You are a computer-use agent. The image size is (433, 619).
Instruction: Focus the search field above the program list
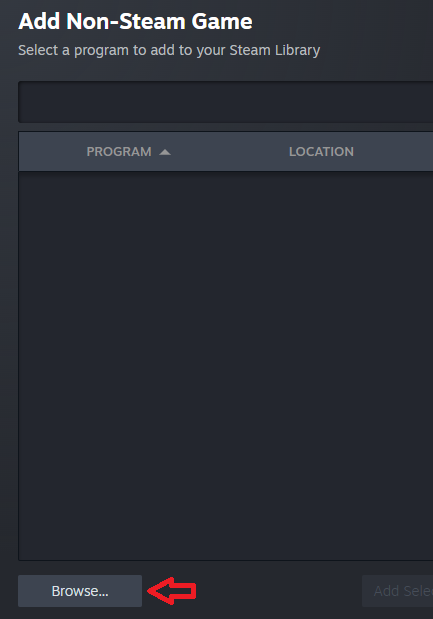[x=225, y=102]
